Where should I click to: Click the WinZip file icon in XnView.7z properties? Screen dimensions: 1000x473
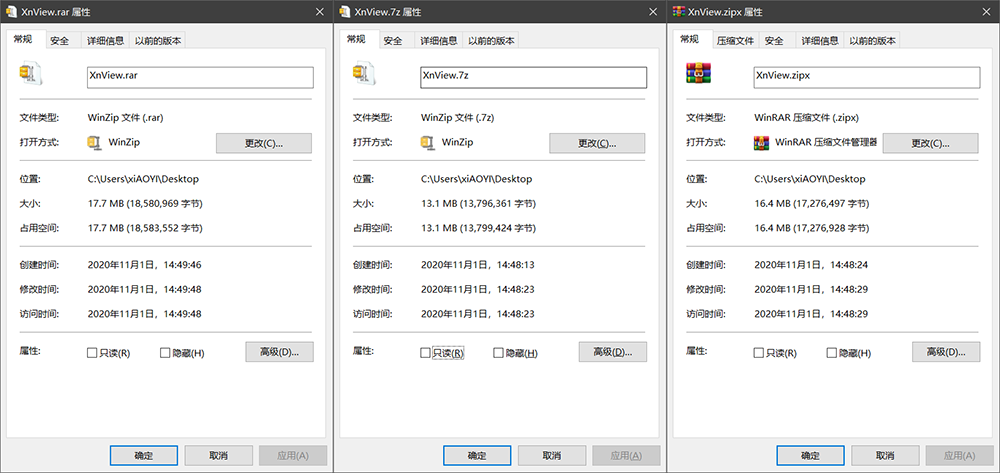coord(363,74)
